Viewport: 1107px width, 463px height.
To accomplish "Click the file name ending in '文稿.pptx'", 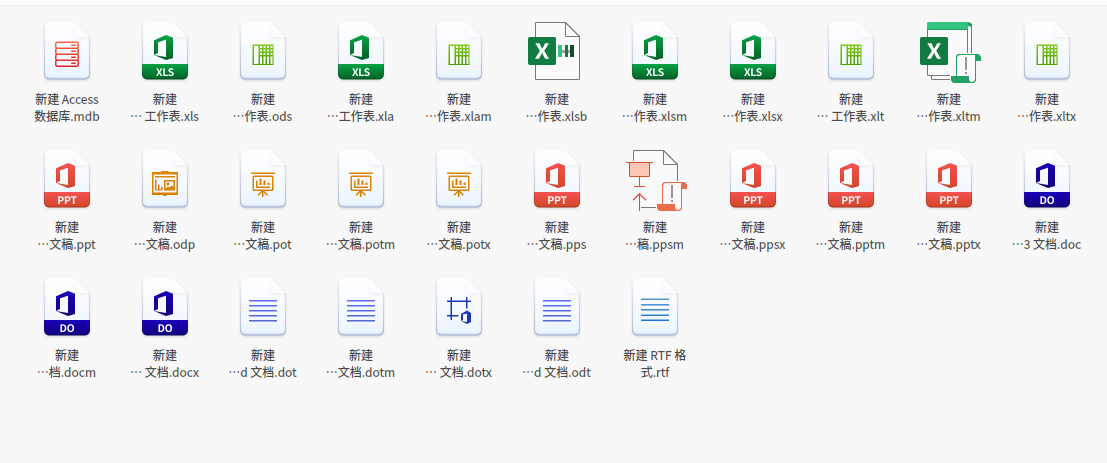I will 949,236.
